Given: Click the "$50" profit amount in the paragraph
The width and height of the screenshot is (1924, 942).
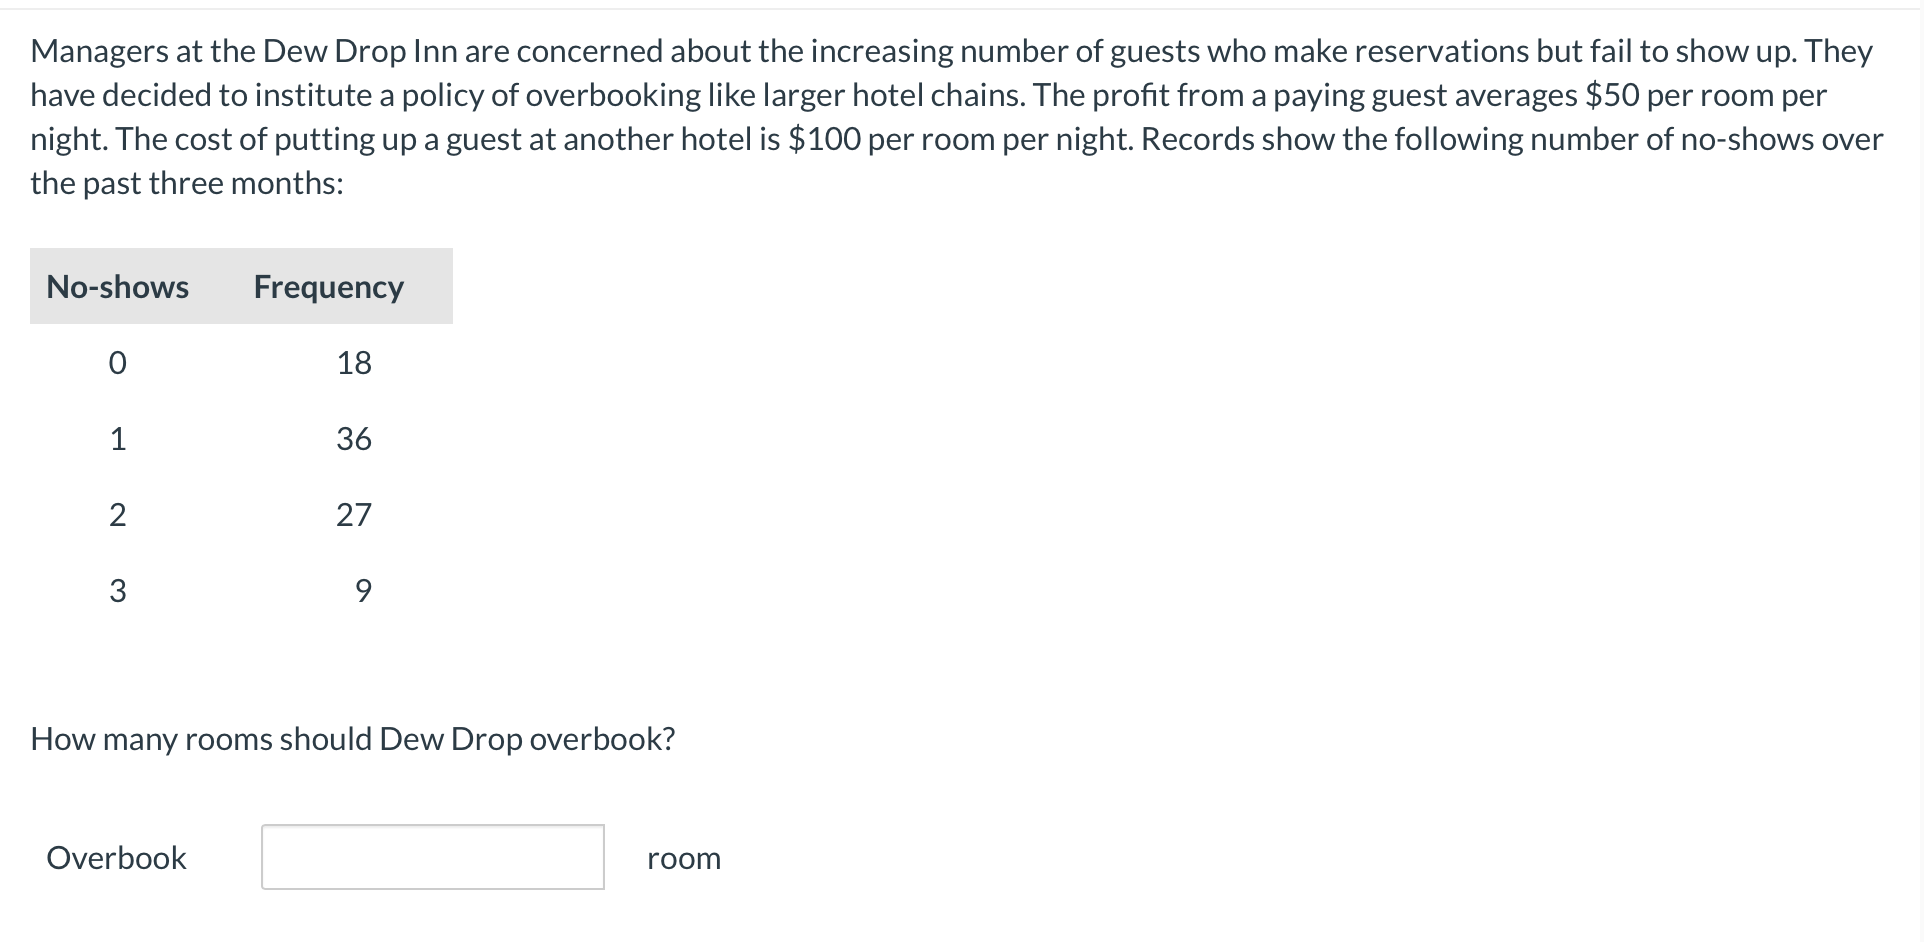Looking at the screenshot, I should (1612, 95).
